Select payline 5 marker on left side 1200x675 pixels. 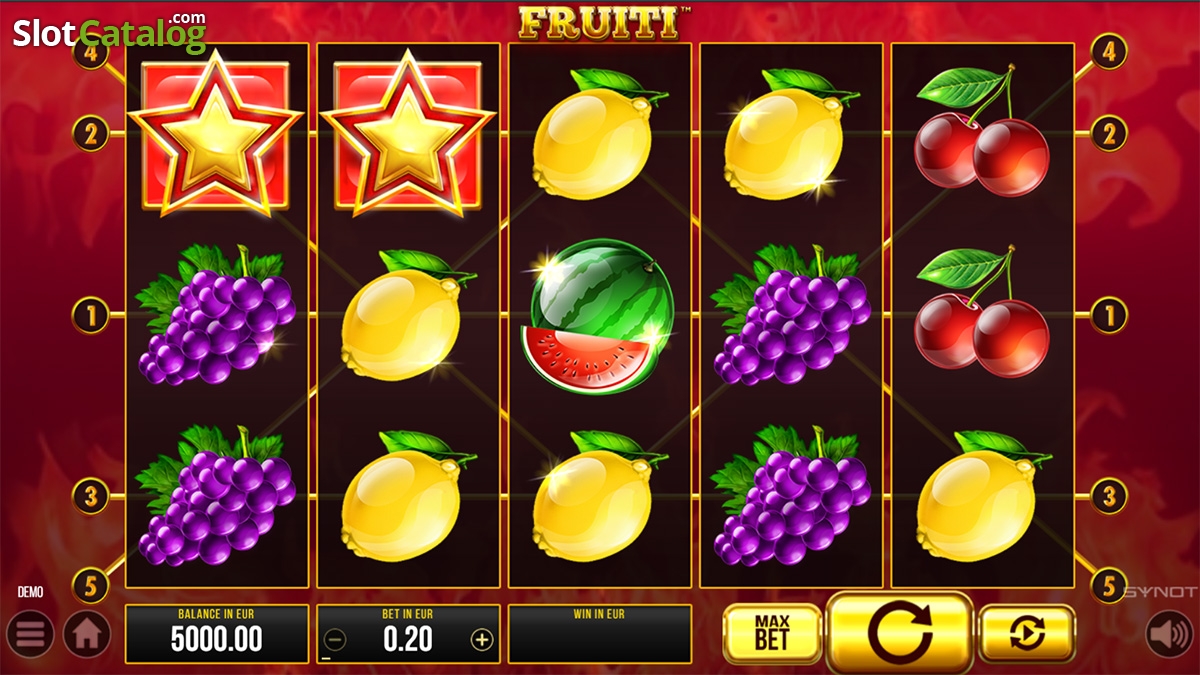[91, 585]
